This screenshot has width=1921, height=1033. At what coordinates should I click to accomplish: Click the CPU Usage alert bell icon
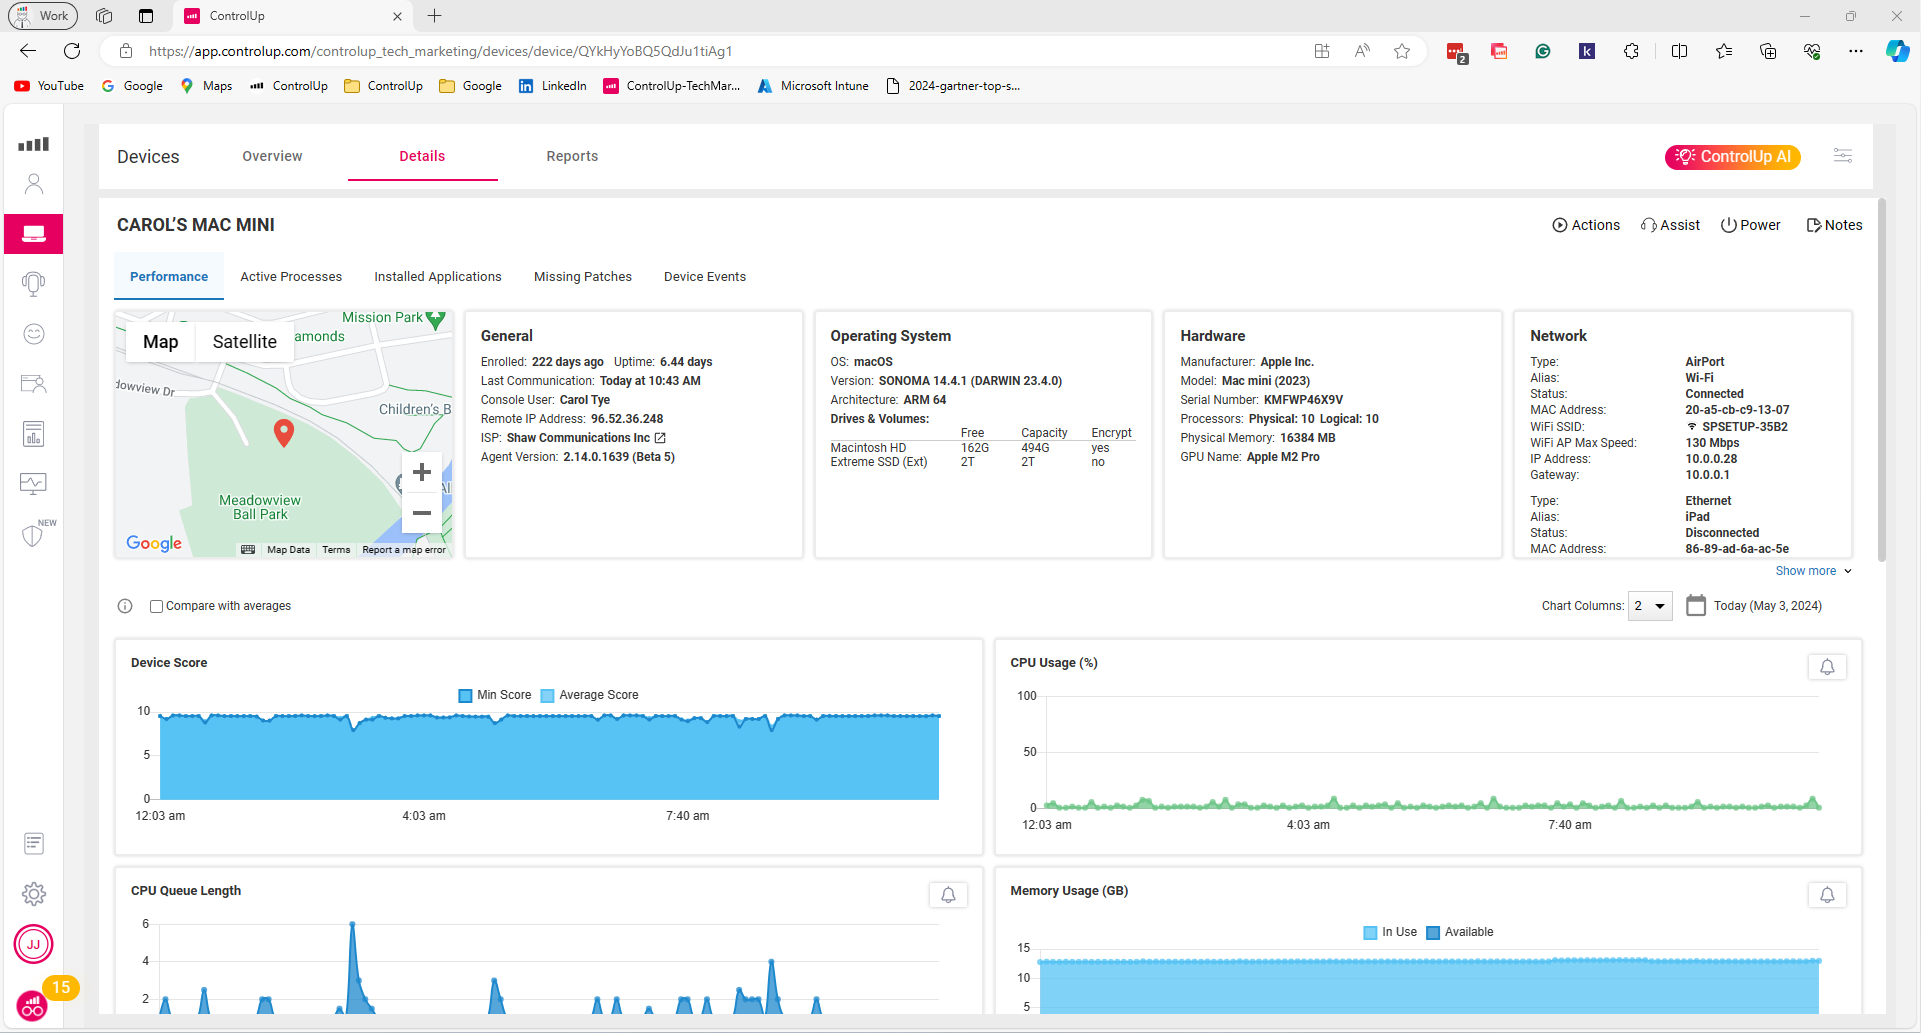tap(1826, 667)
